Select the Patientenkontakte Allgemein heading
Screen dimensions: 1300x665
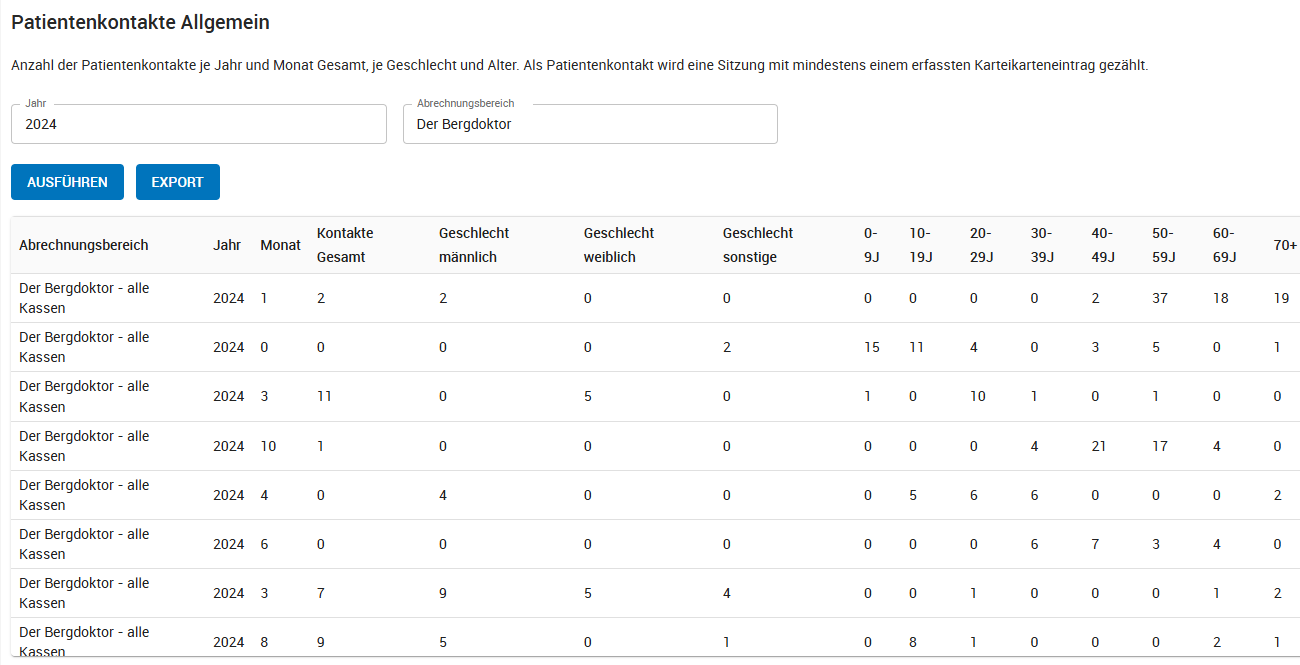tap(140, 22)
